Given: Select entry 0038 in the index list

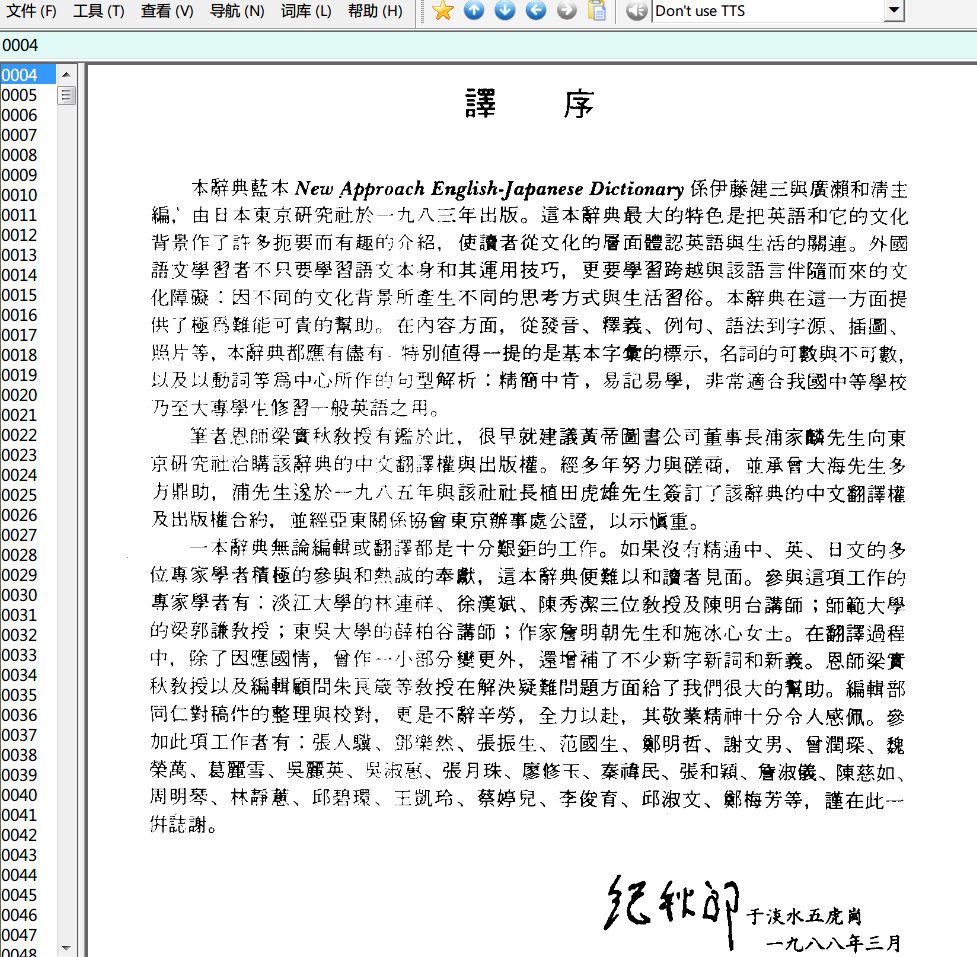Looking at the screenshot, I should (x=28, y=755).
